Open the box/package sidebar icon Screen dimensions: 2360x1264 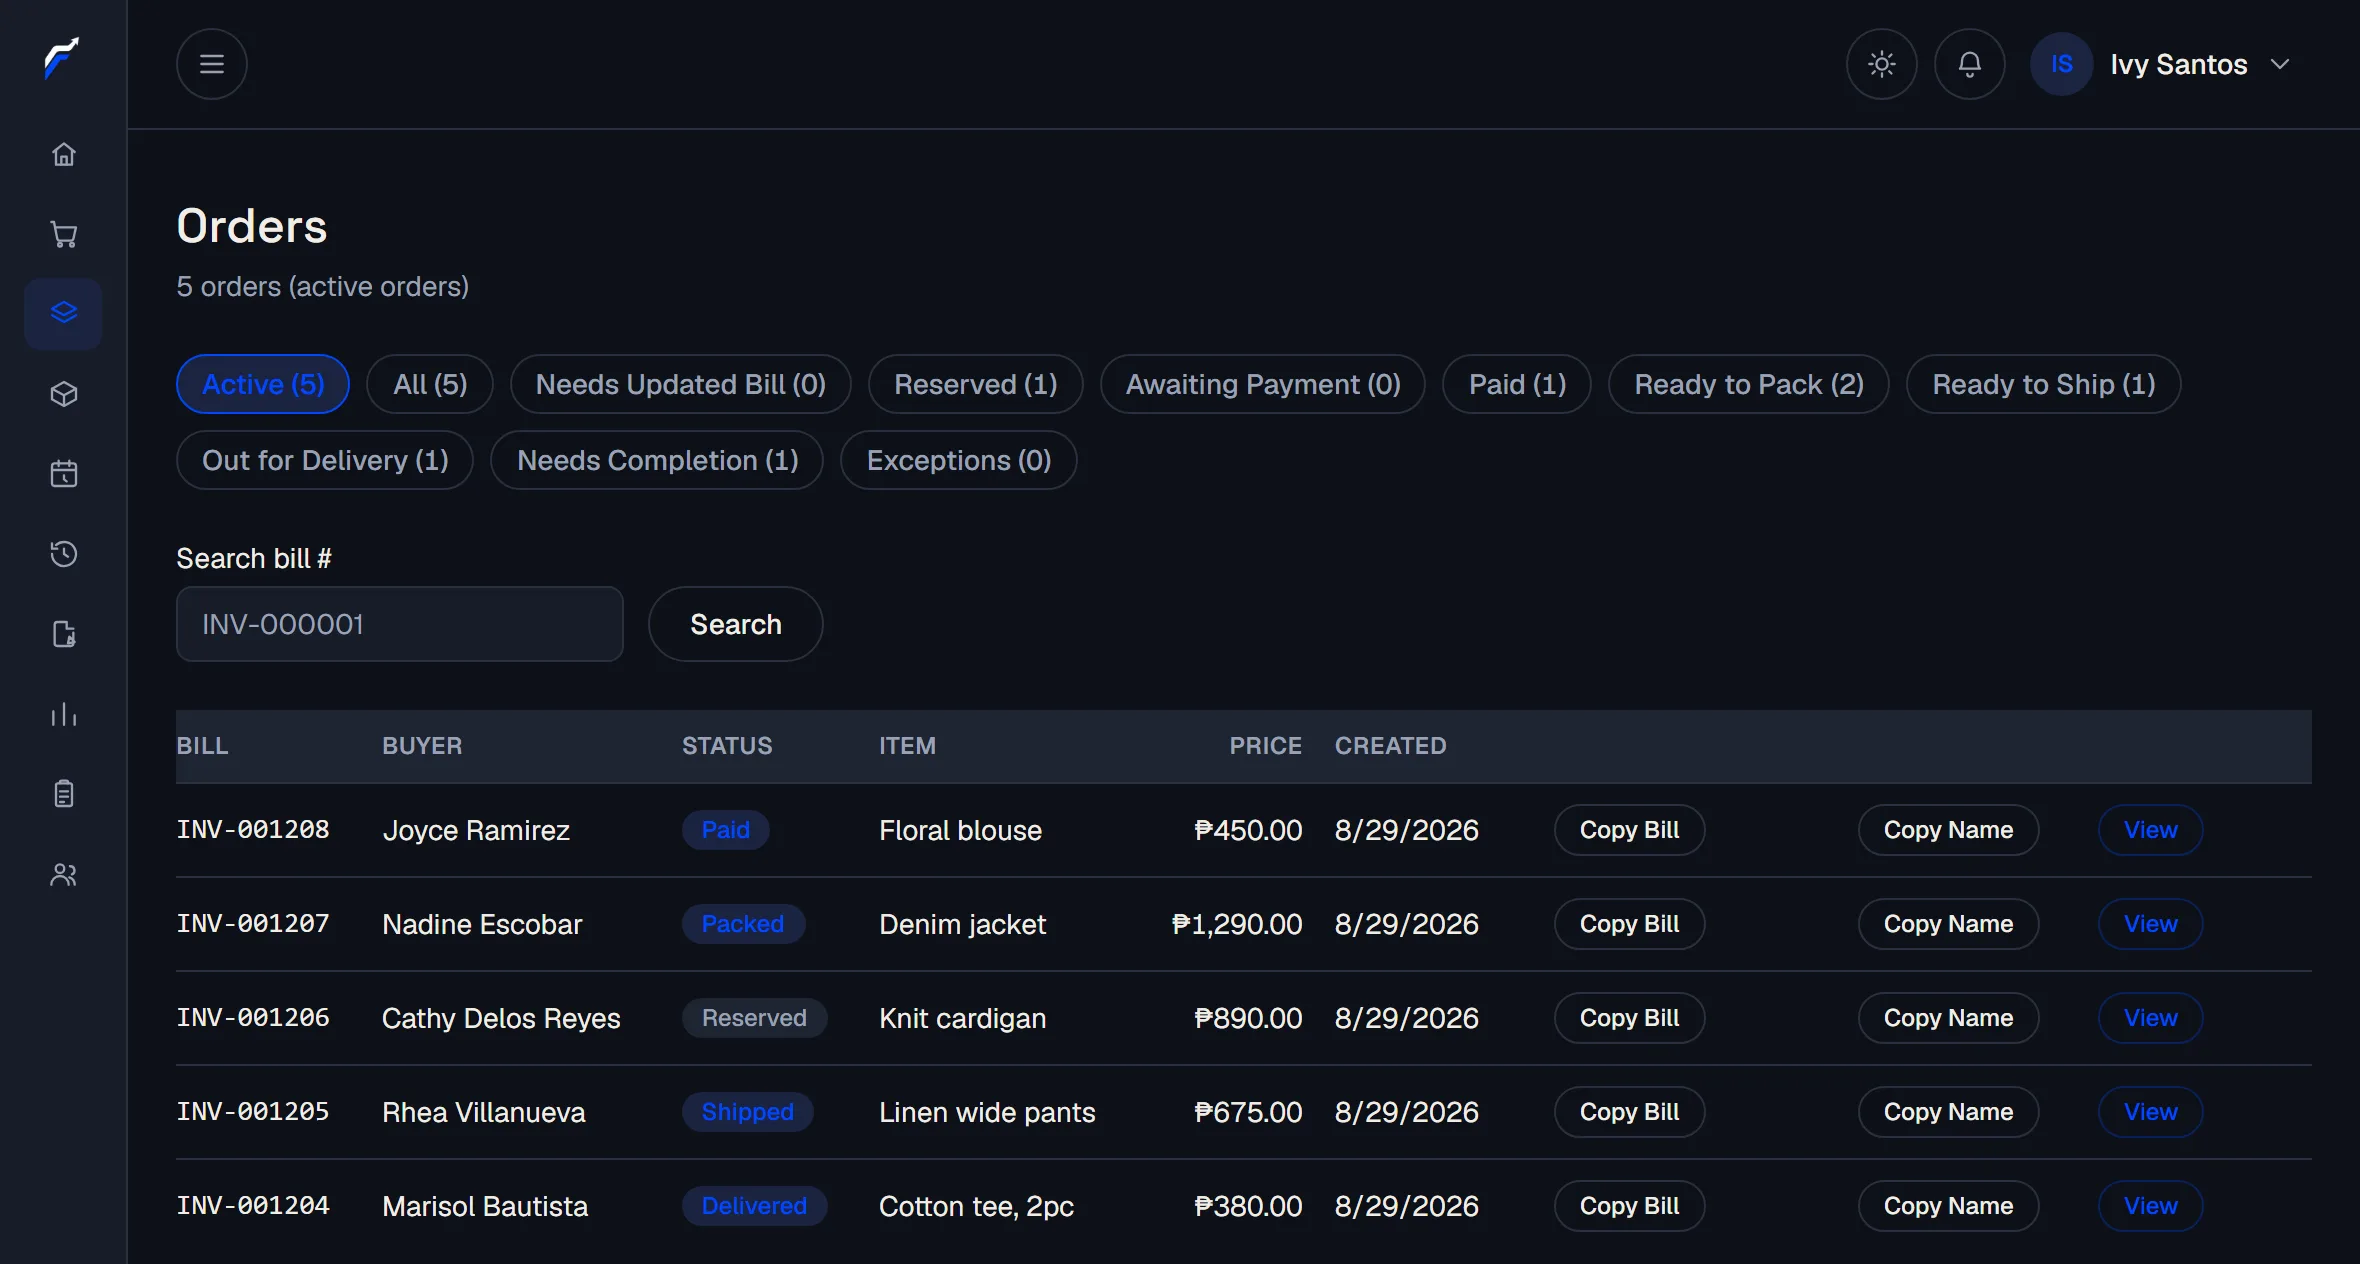coord(64,394)
